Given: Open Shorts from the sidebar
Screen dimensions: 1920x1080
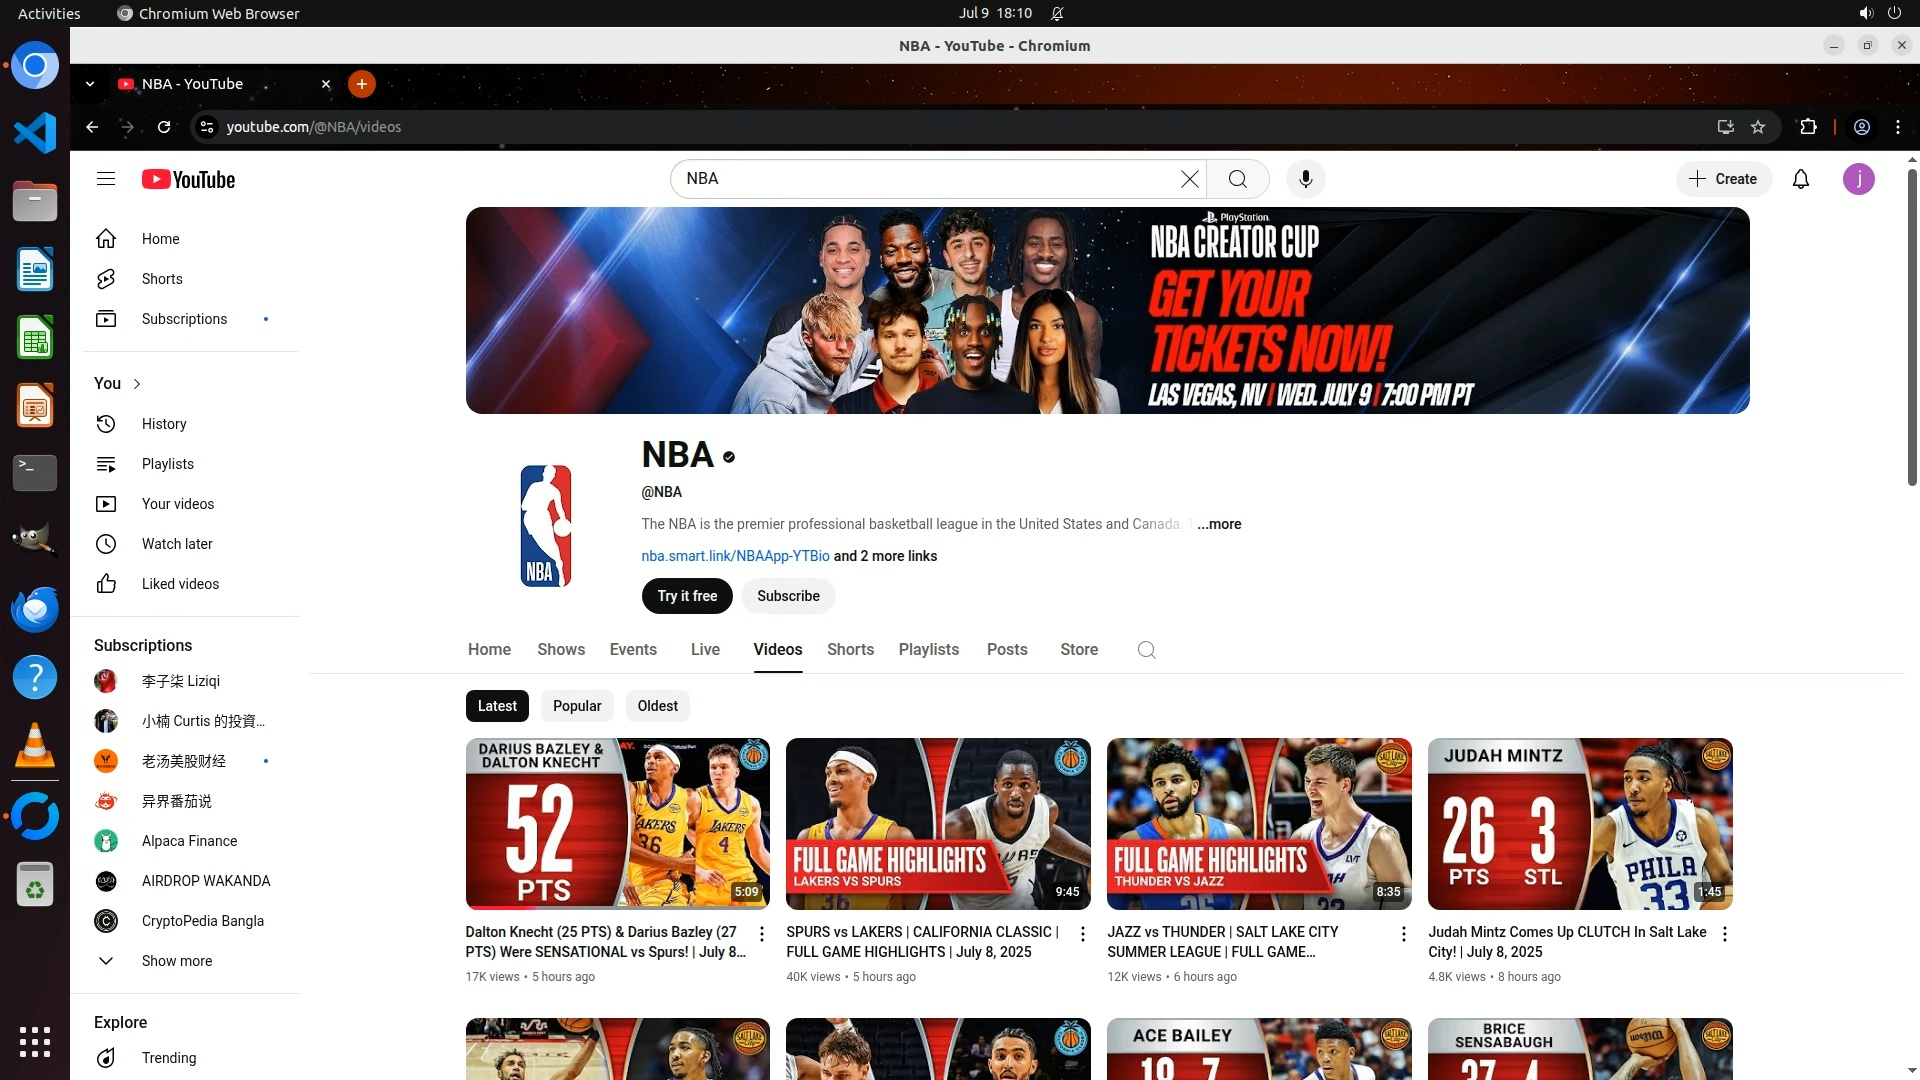Looking at the screenshot, I should pos(162,279).
